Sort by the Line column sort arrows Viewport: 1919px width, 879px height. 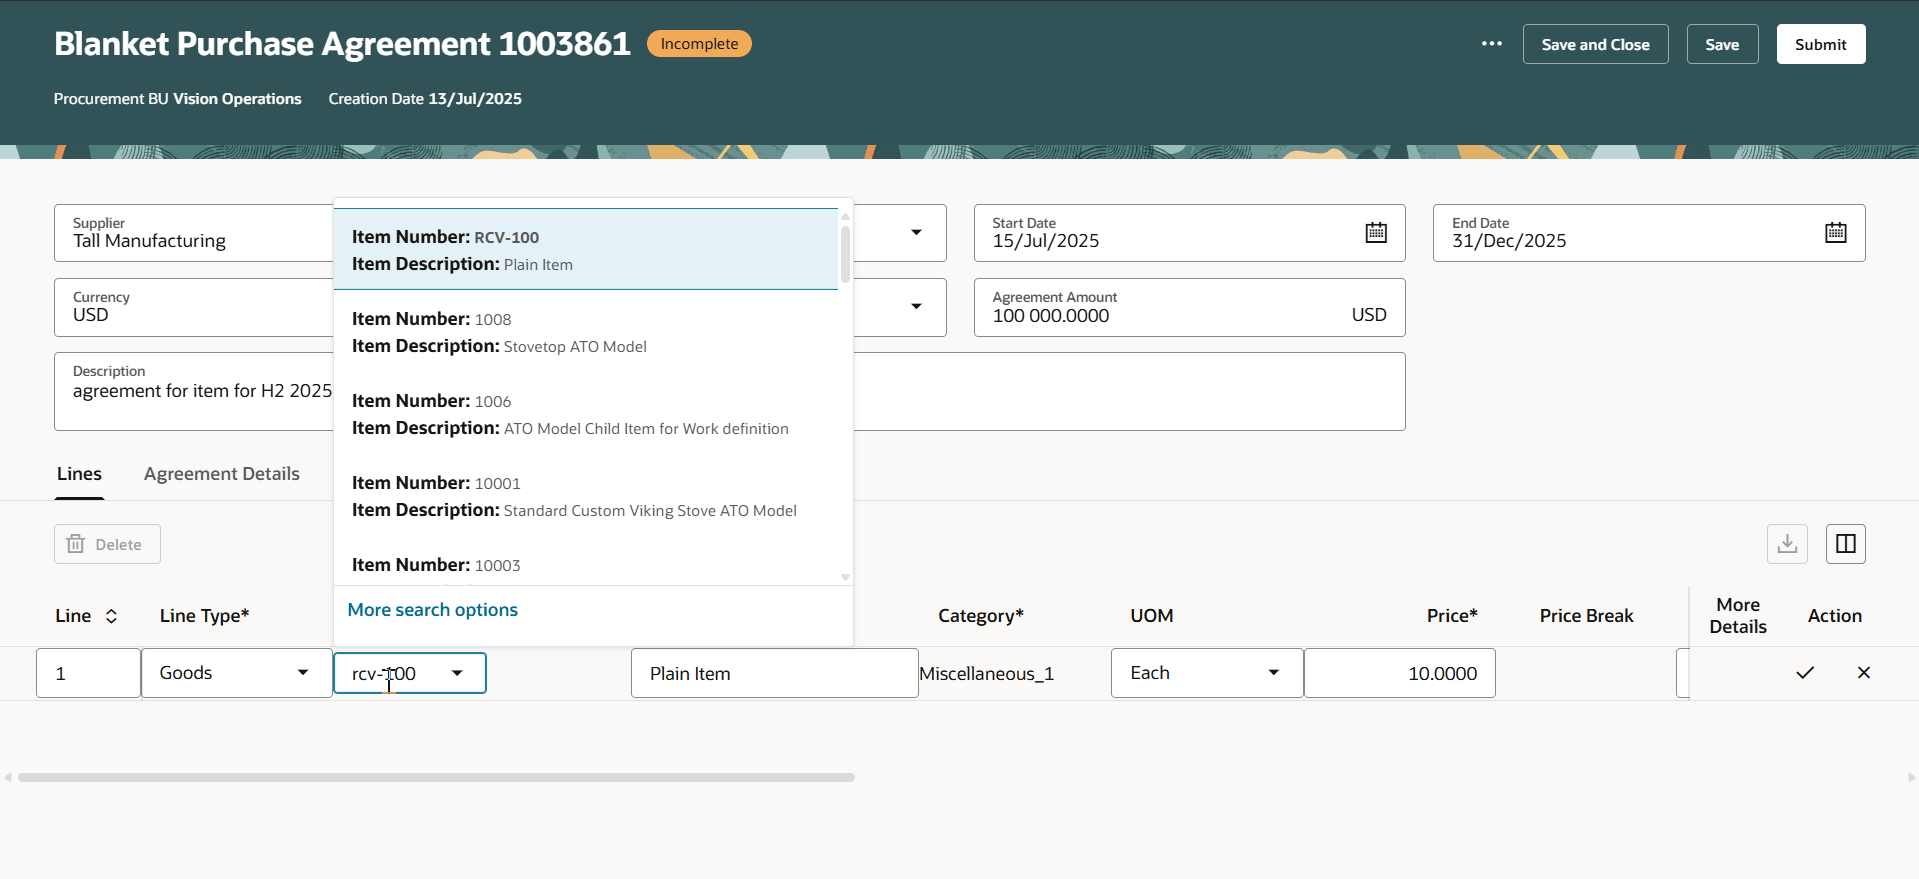[x=111, y=616]
